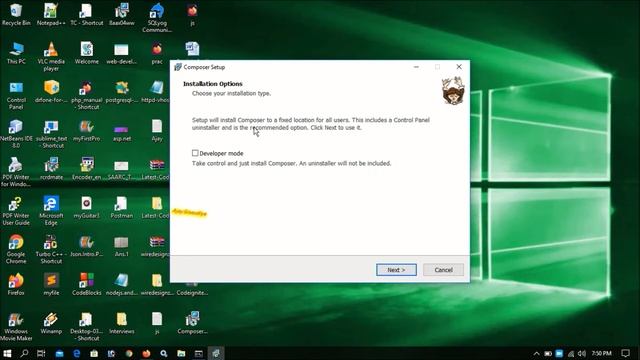Open Edge from the taskbar
Viewport: 640px width, 360px height.
[x=76, y=353]
